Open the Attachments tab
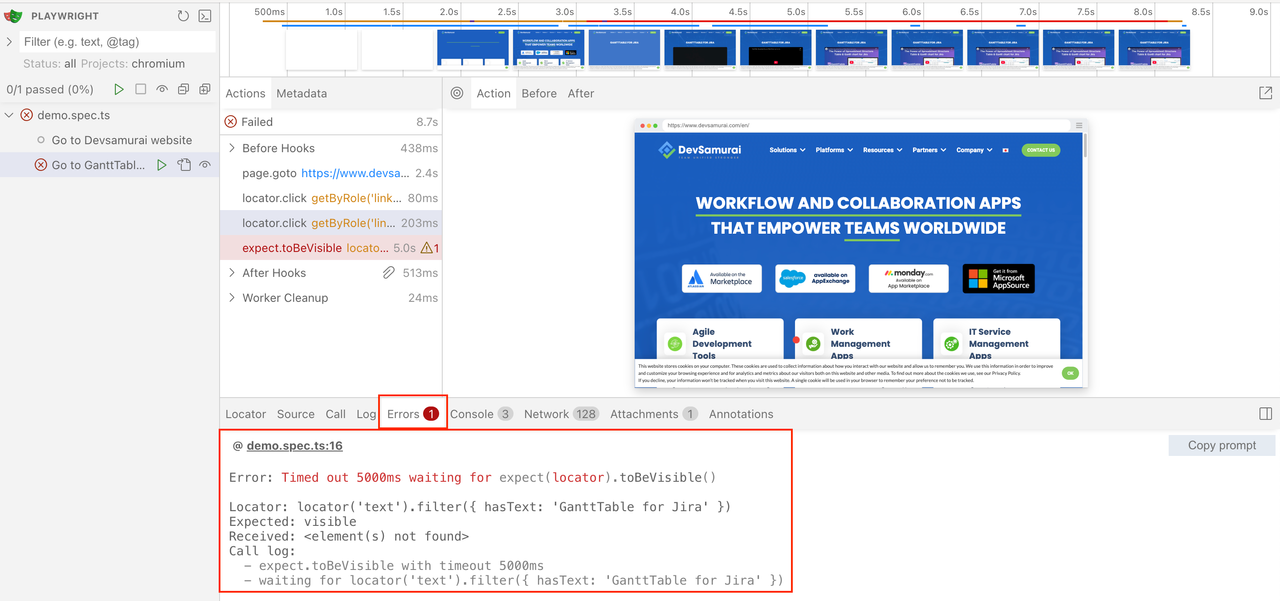The height and width of the screenshot is (601, 1280). pyautogui.click(x=654, y=414)
